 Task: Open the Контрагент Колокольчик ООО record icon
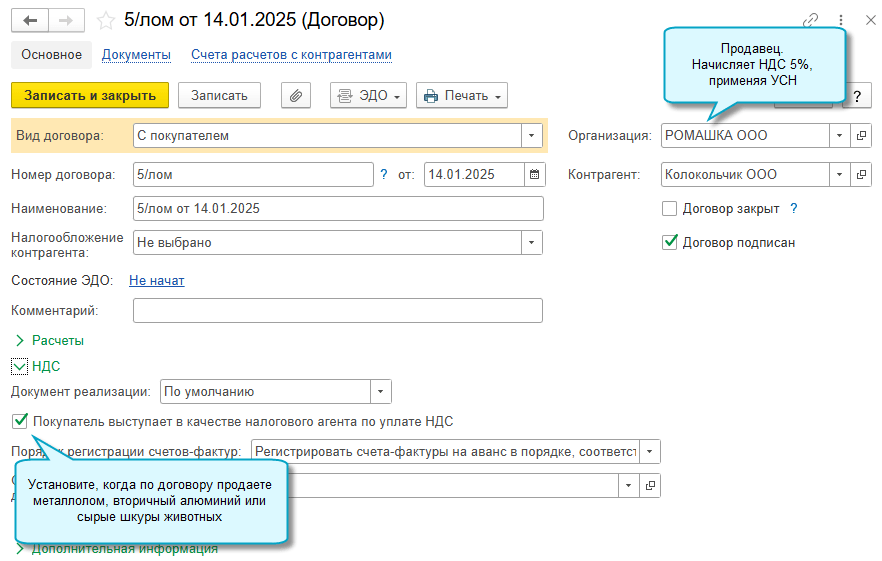click(x=861, y=174)
